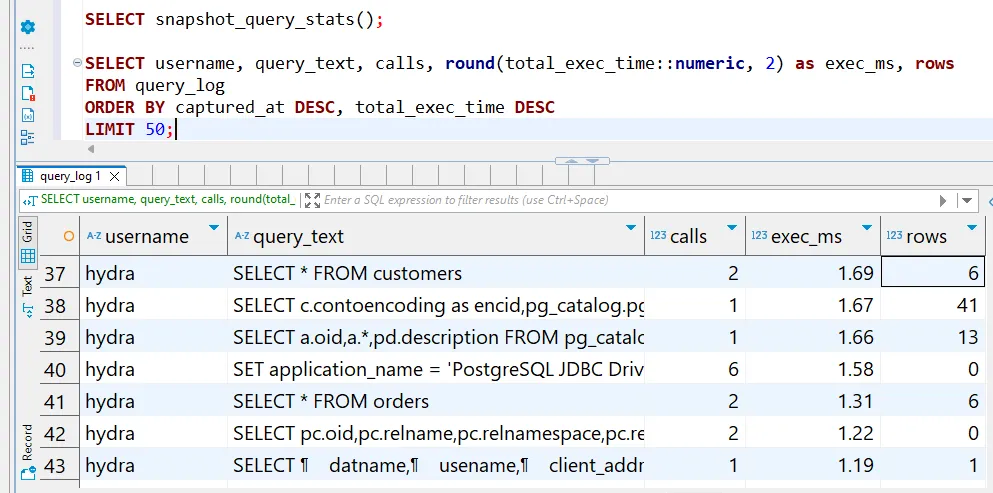Click the 'SET application_name' query cell

(436, 369)
